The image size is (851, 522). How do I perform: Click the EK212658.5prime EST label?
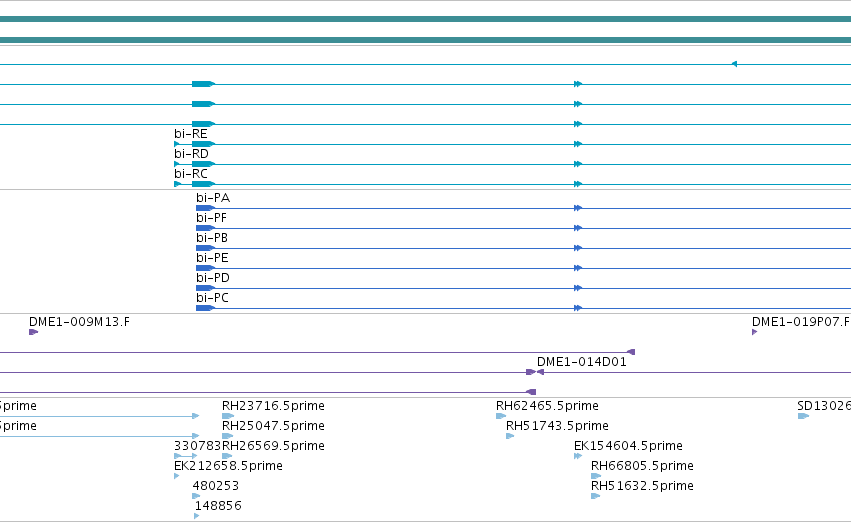tap(228, 466)
